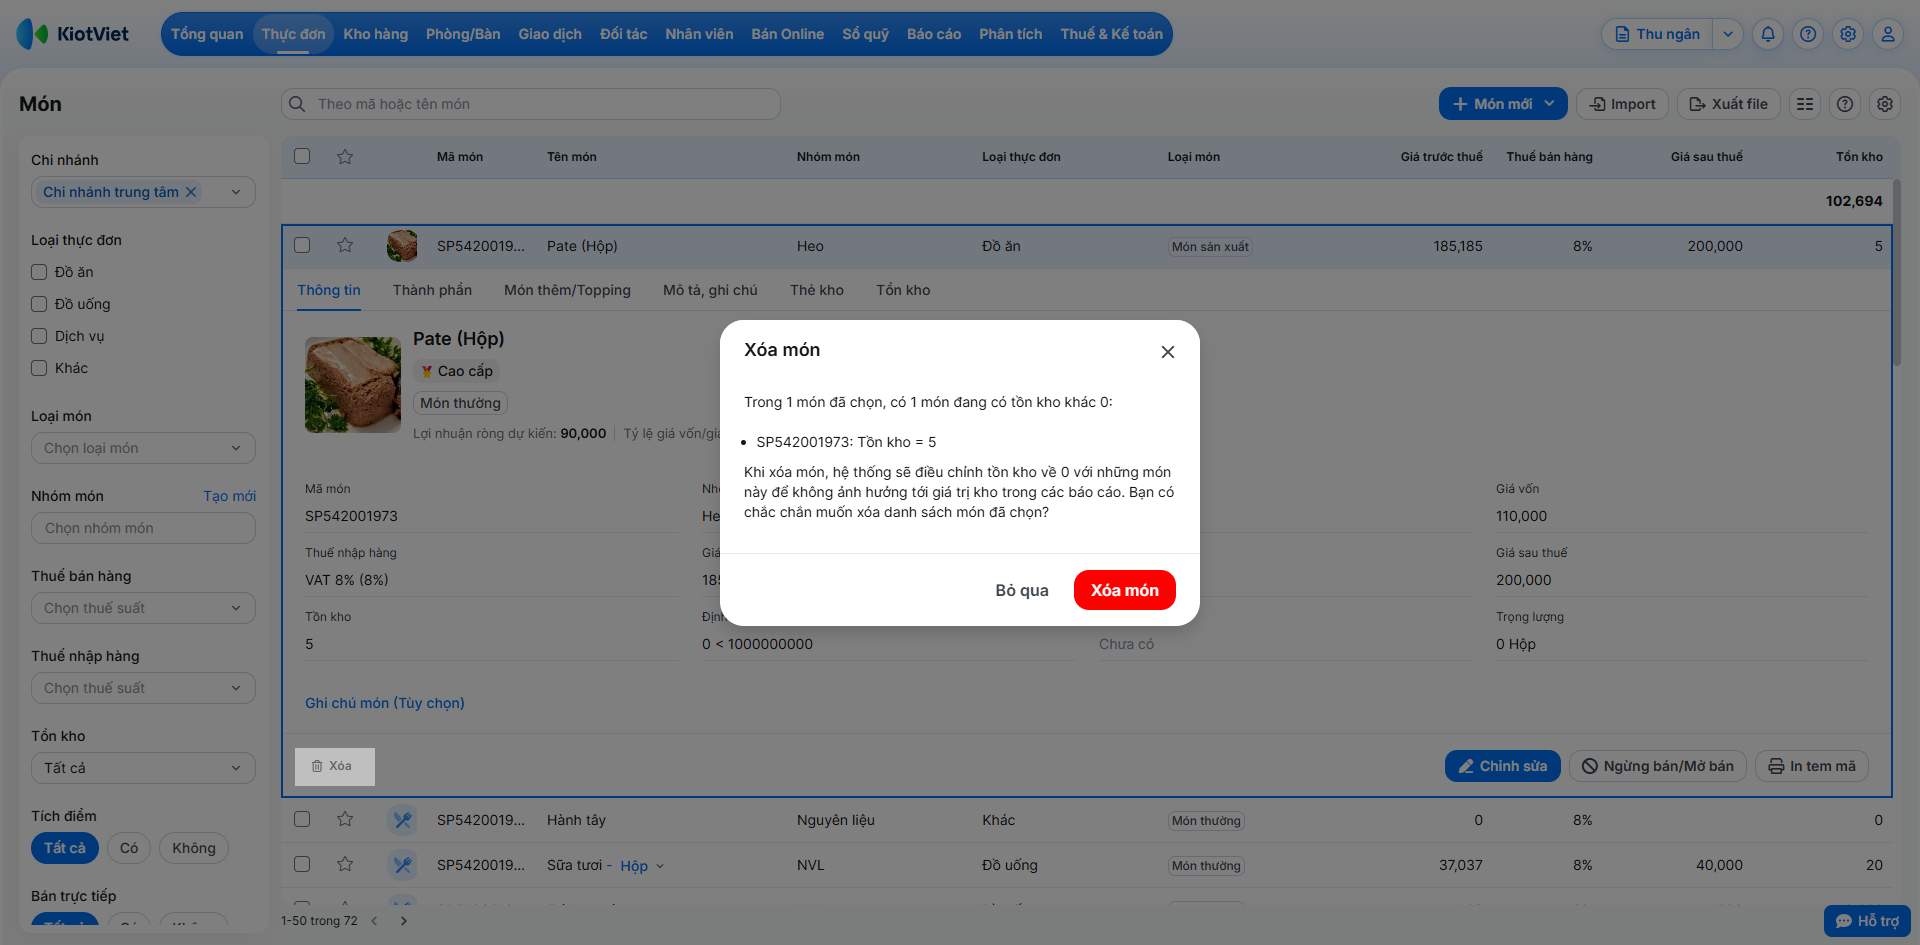Click the notification bell icon
The height and width of the screenshot is (945, 1920).
click(1768, 34)
